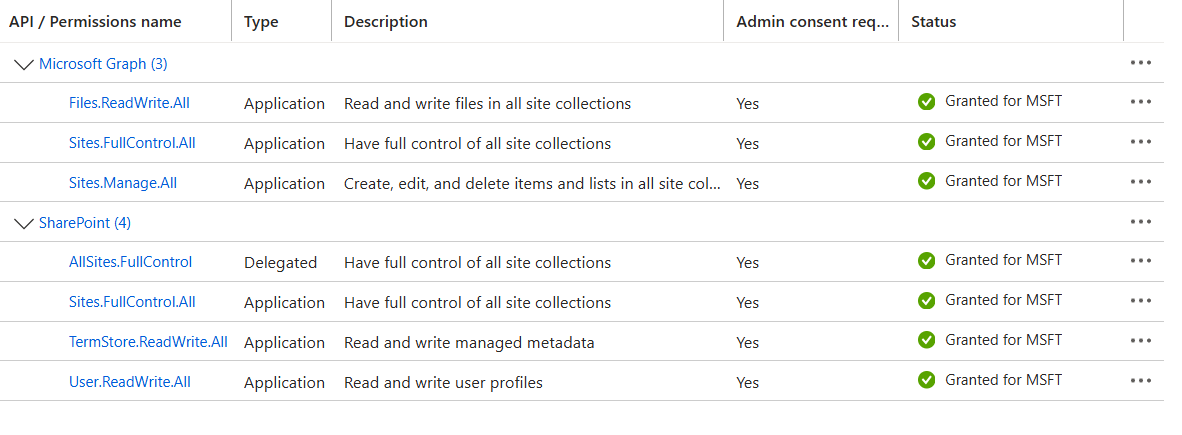Collapse the Microsoft Graph group chevron

(24, 65)
